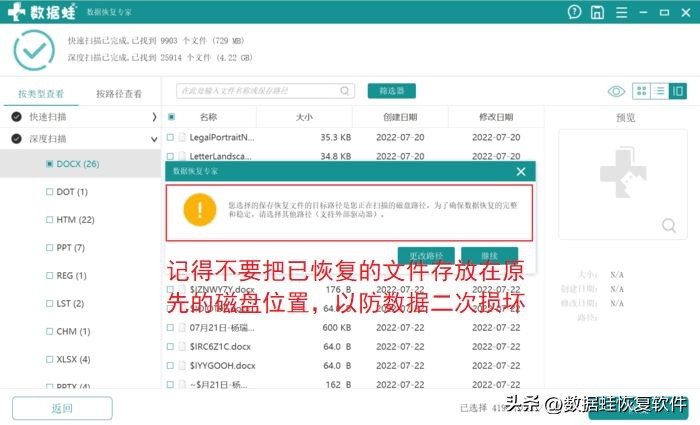700x425 pixels.
Task: Open the 筛选器 filter button
Action: [x=392, y=91]
